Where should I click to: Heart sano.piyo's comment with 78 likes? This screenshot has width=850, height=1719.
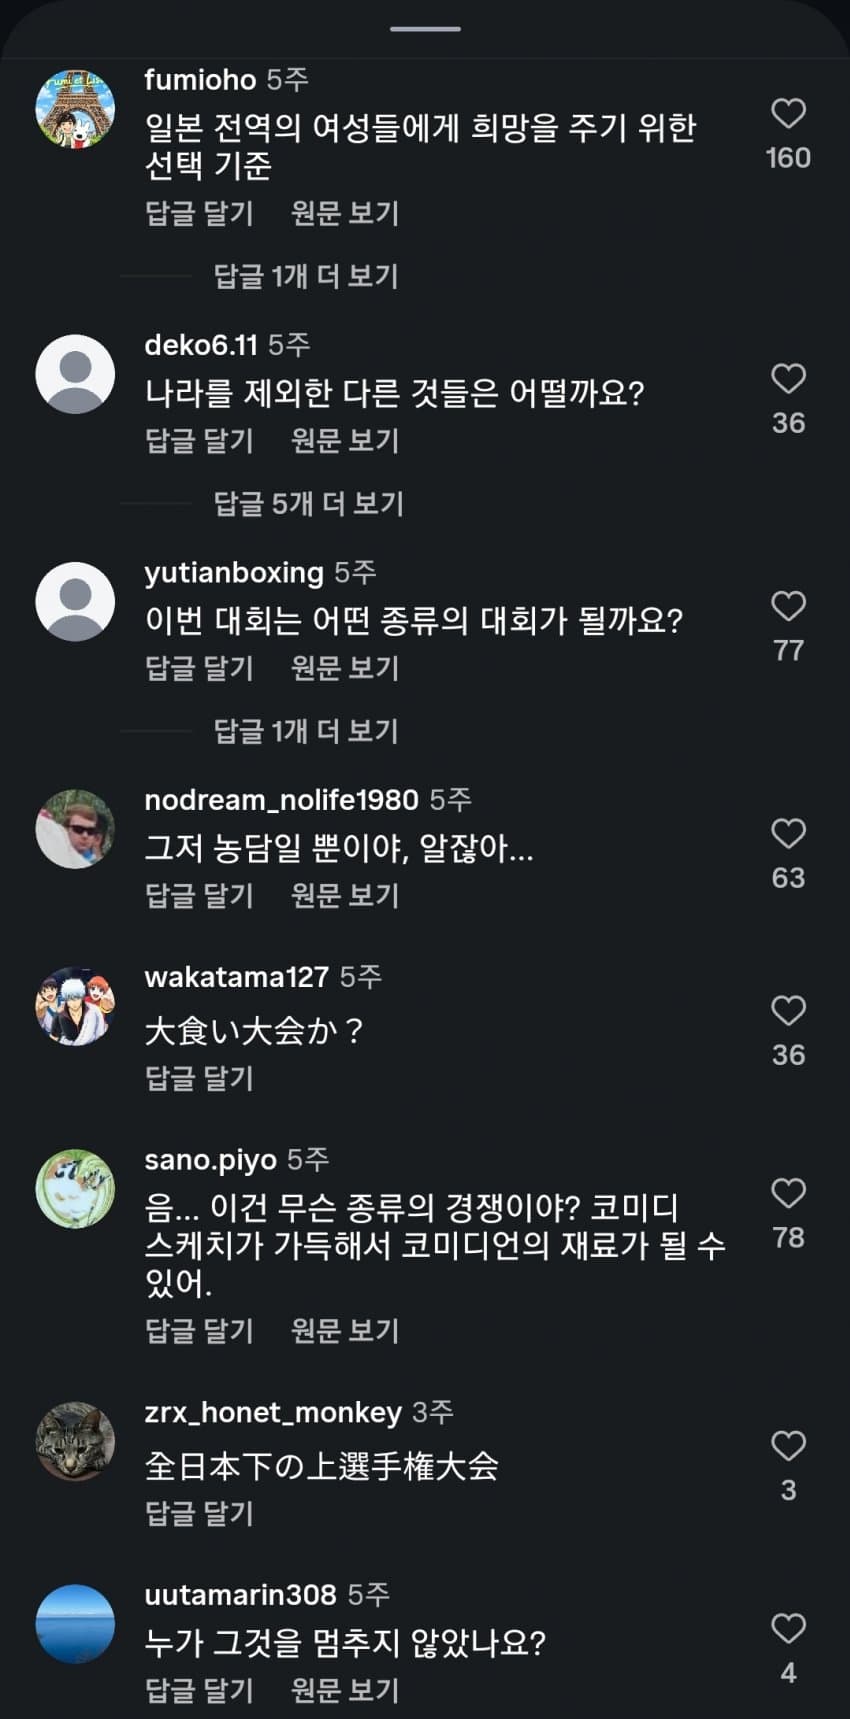788,1193
